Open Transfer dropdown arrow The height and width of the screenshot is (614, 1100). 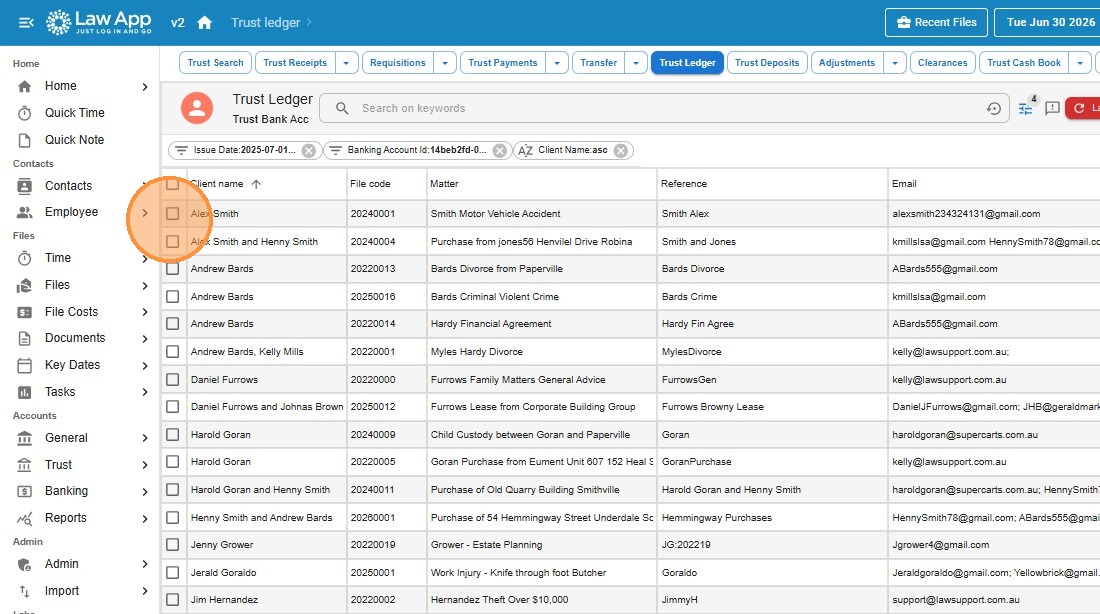tap(636, 63)
